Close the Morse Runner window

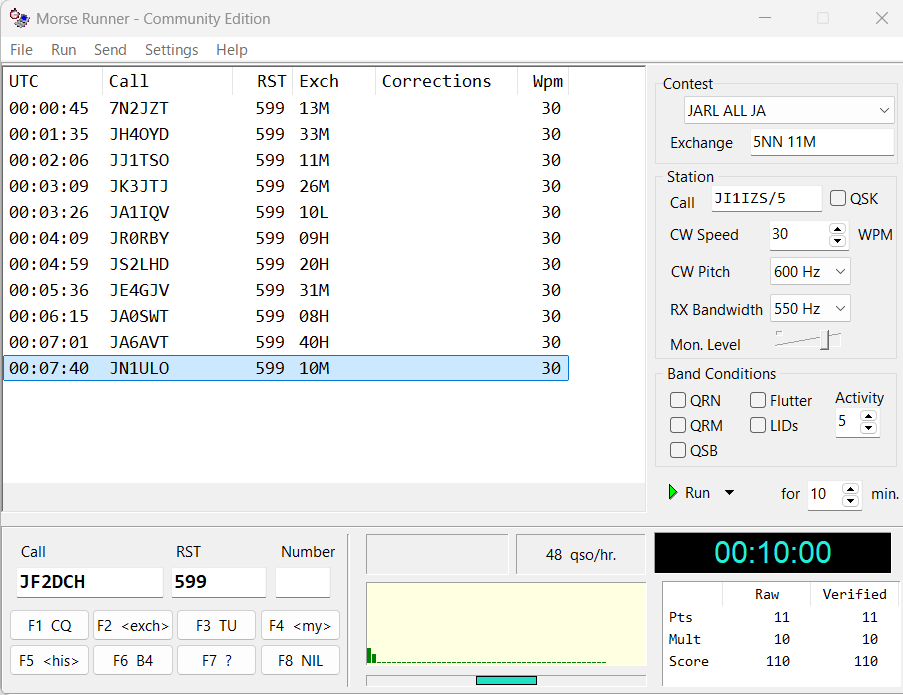[881, 18]
